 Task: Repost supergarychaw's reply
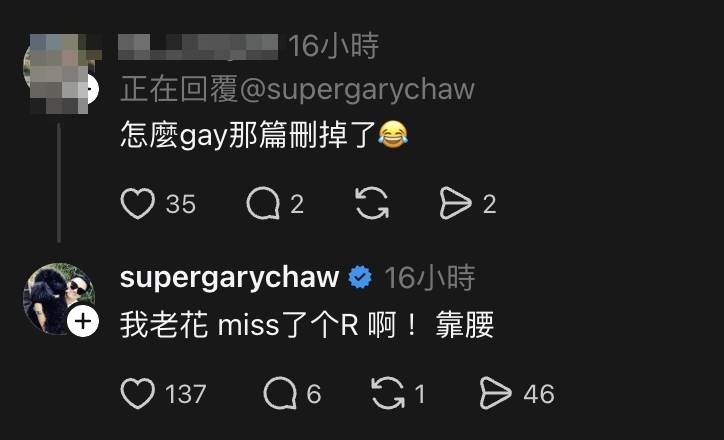coord(388,393)
